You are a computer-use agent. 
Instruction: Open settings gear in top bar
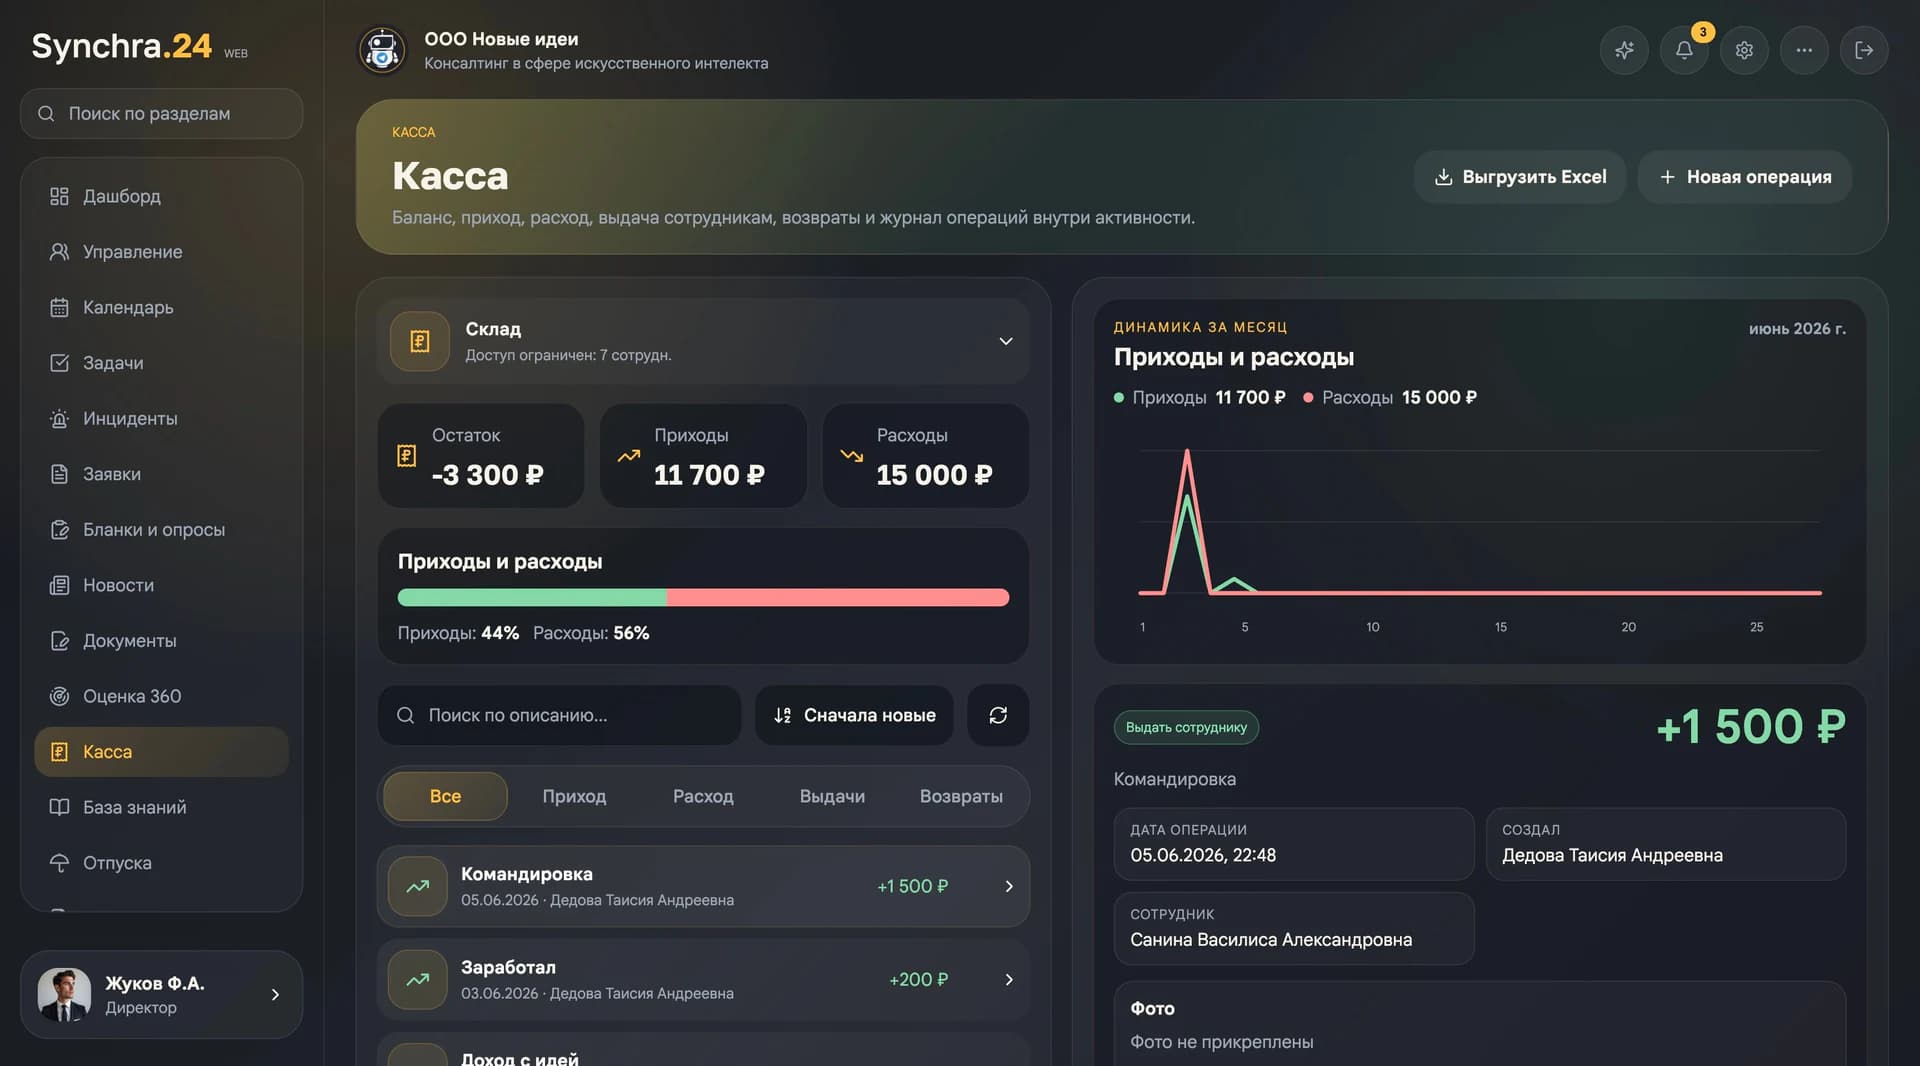coord(1744,50)
